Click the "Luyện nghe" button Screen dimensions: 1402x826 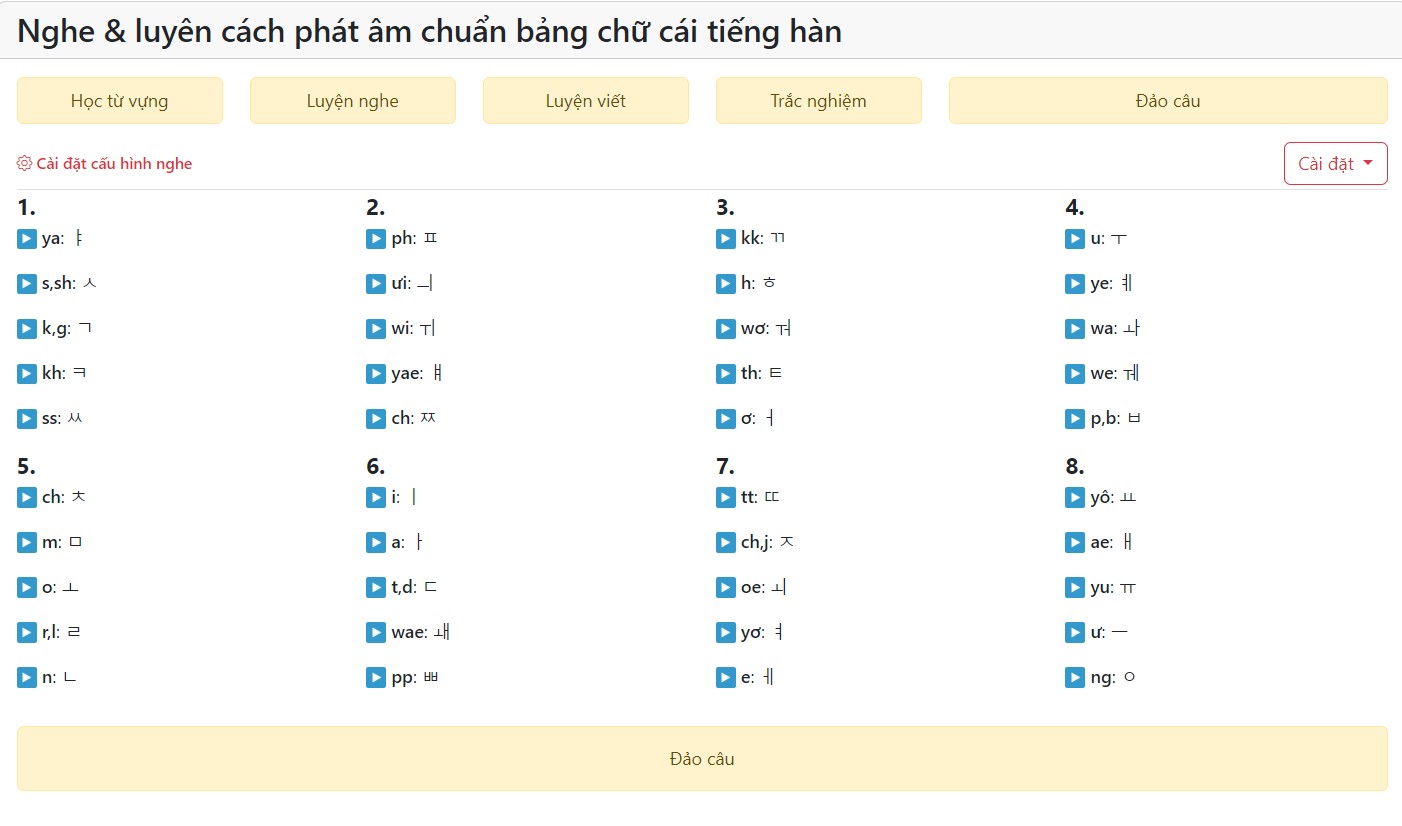point(352,100)
